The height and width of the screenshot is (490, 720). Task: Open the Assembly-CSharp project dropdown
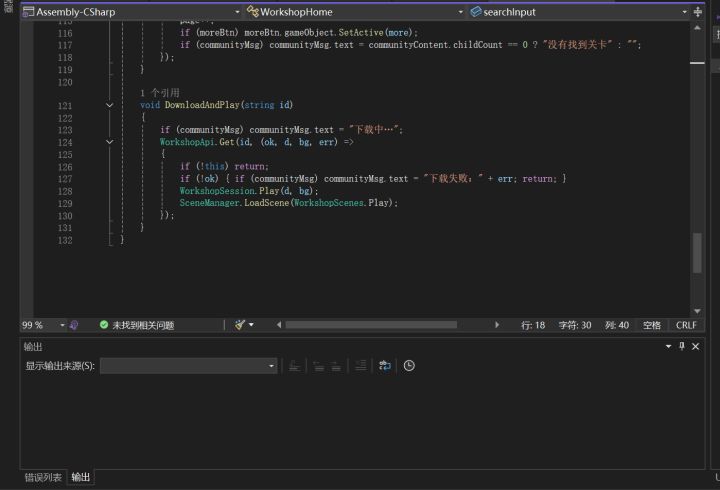coord(132,12)
